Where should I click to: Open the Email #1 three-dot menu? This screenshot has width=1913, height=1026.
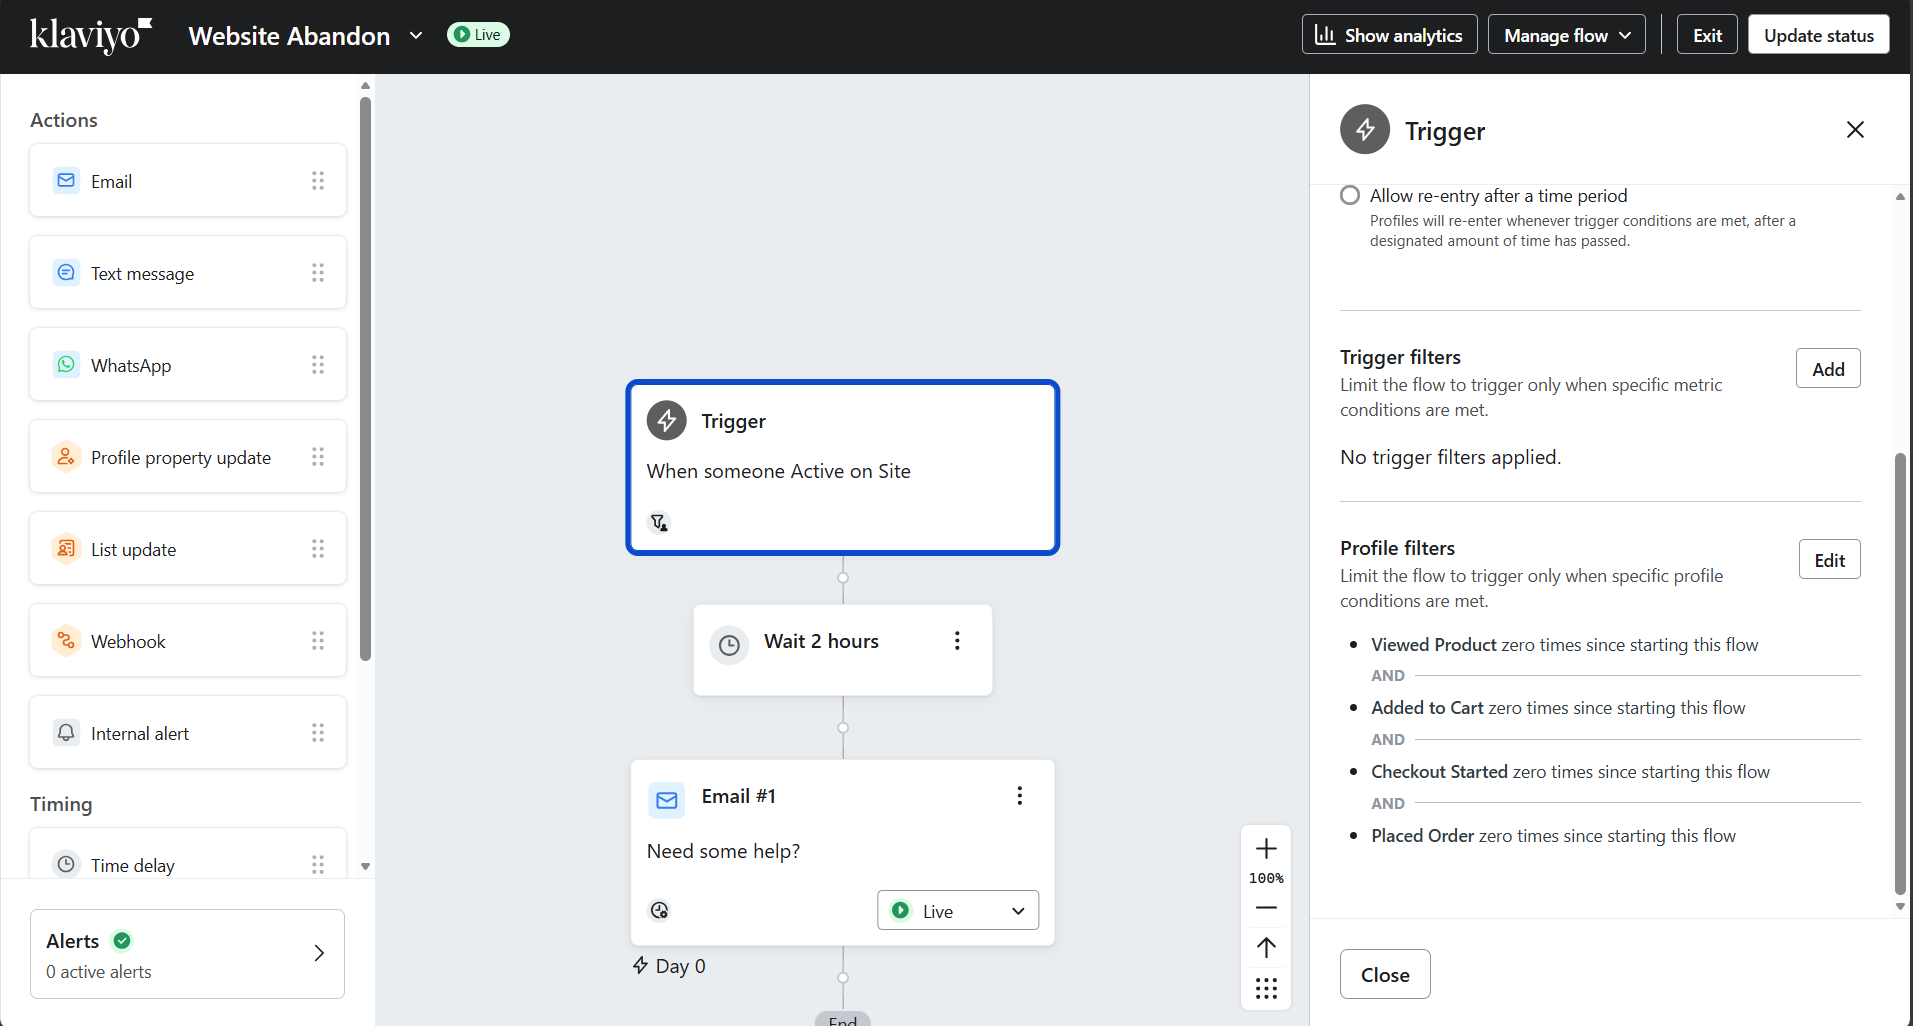[x=1019, y=795]
